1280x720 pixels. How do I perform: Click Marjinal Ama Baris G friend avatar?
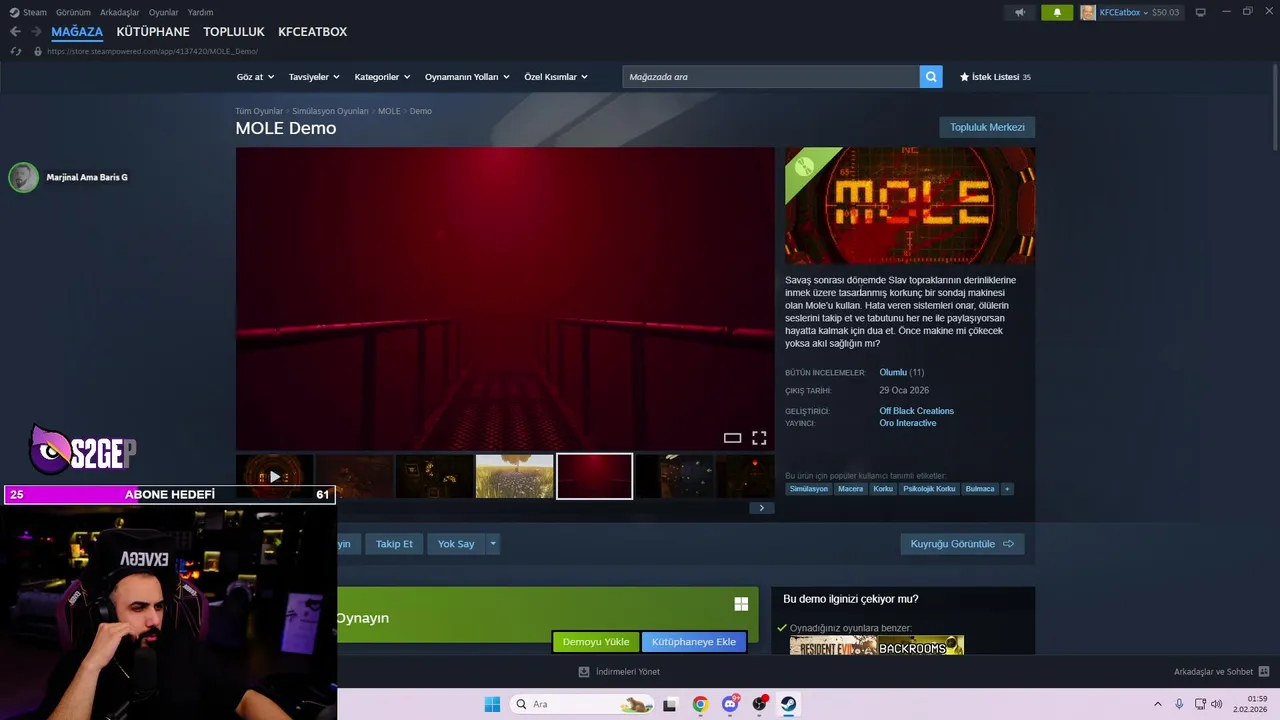tap(23, 177)
